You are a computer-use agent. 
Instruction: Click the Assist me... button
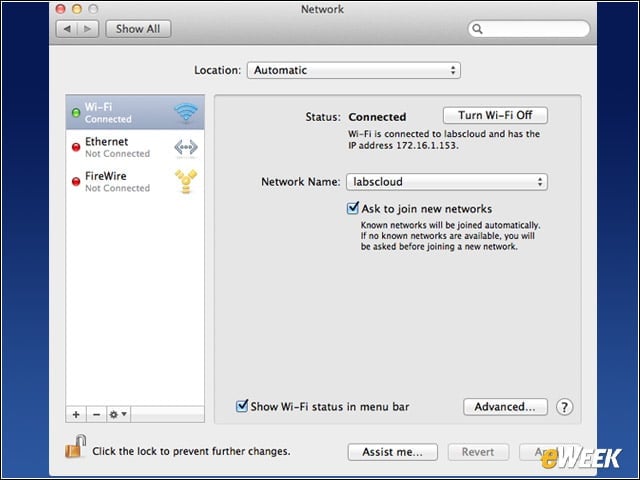coord(393,452)
